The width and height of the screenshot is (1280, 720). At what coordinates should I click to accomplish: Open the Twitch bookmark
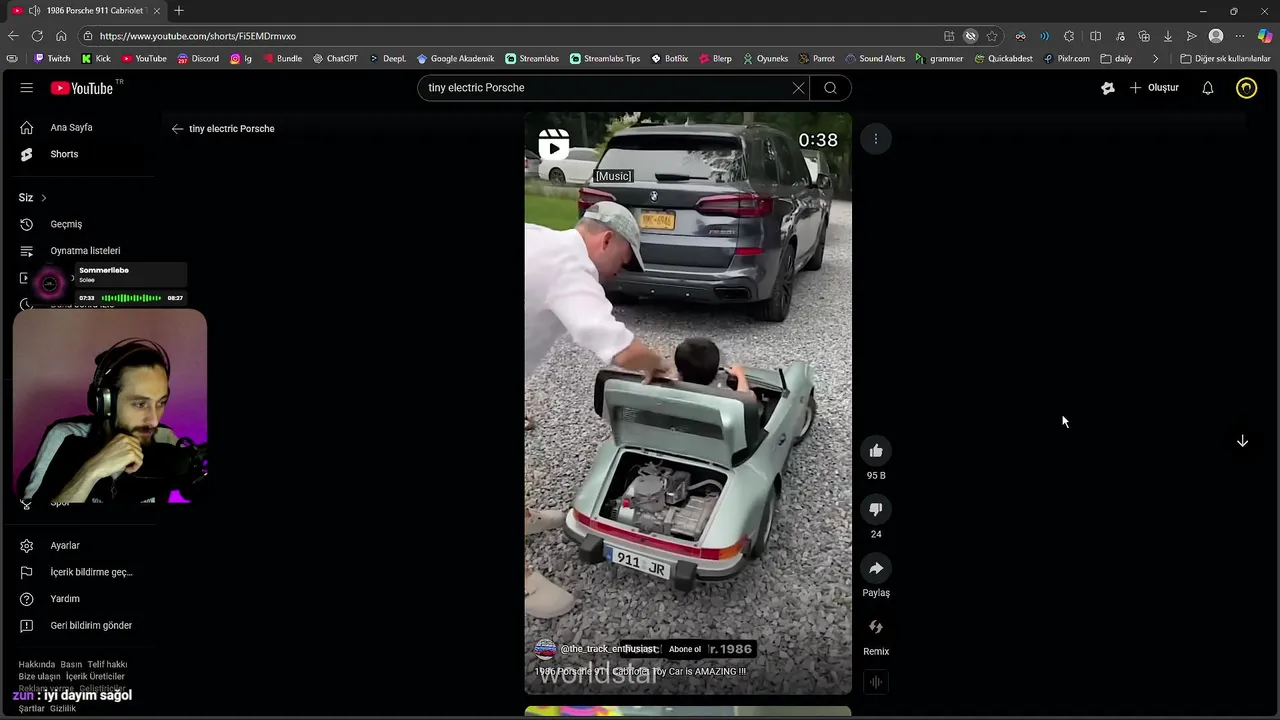[52, 59]
